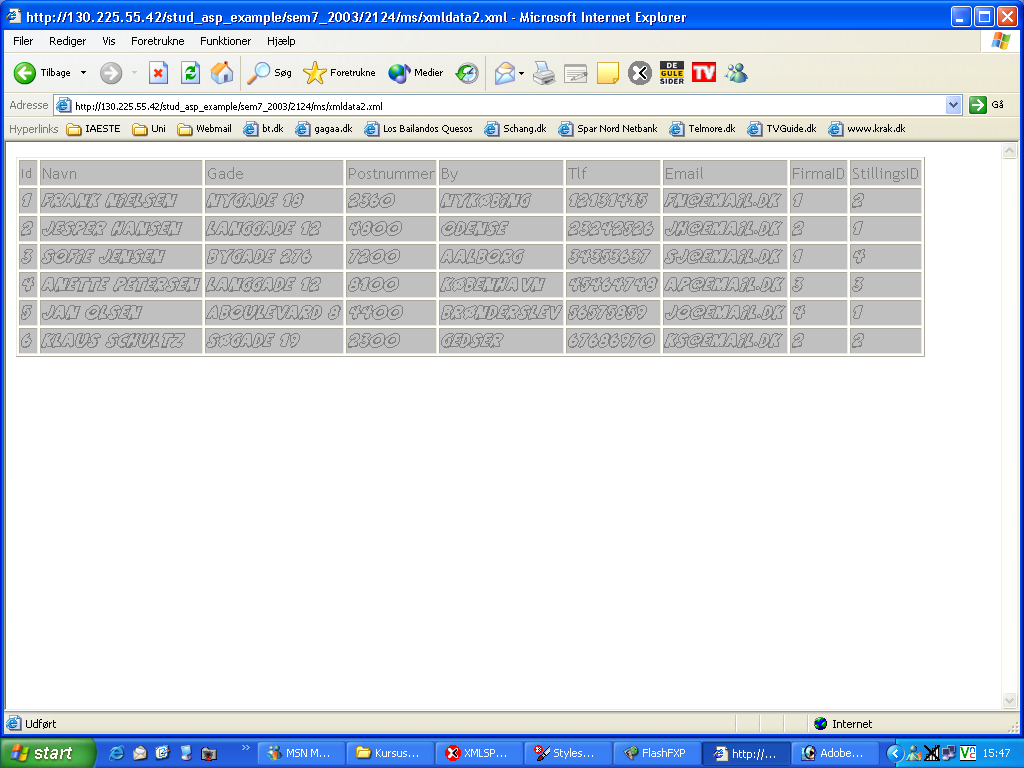Screen dimensions: 1024x768
Task: Click the red TV toolbar icon
Action: point(704,73)
